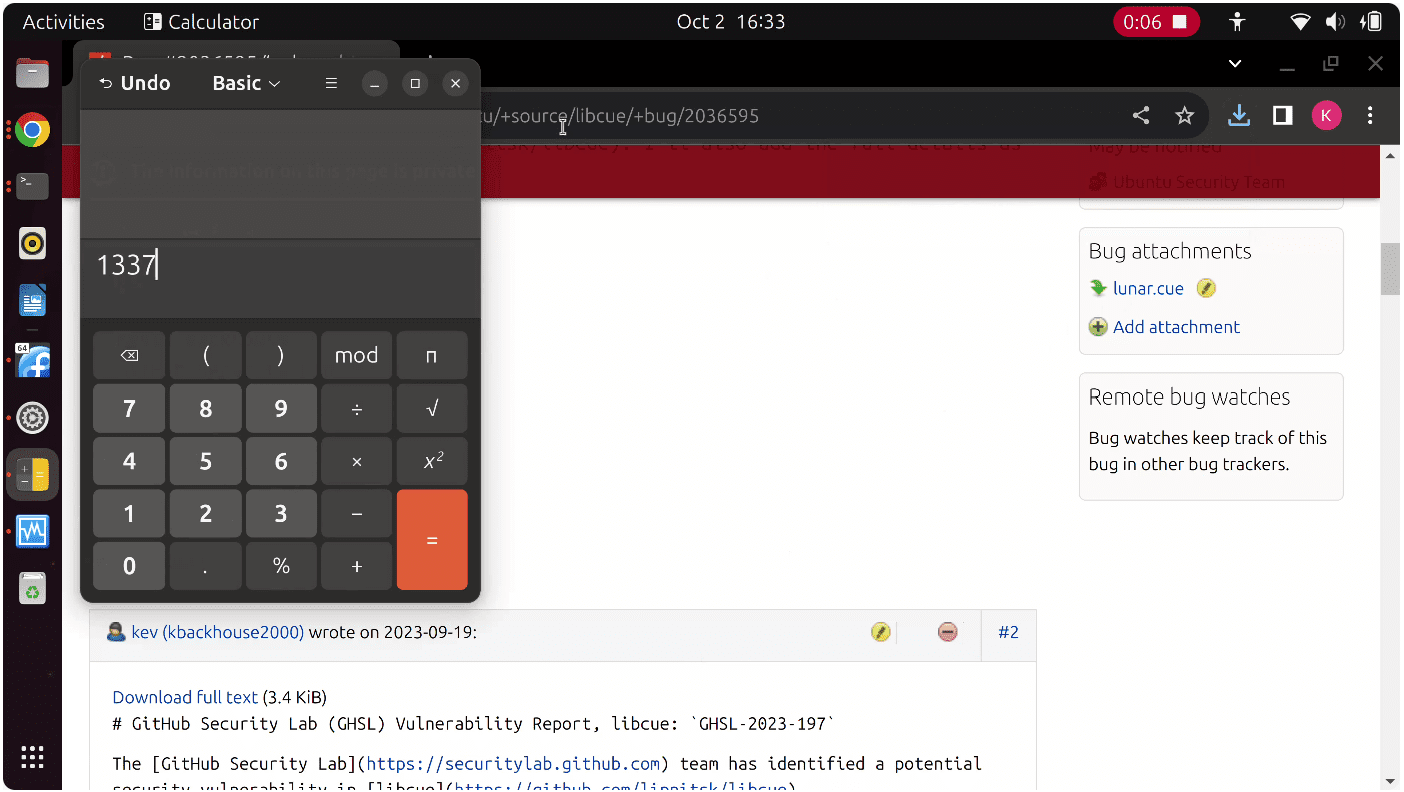Image resolution: width=1404 pixels, height=792 pixels.
Task: Click the Add attachment link
Action: (x=1176, y=327)
